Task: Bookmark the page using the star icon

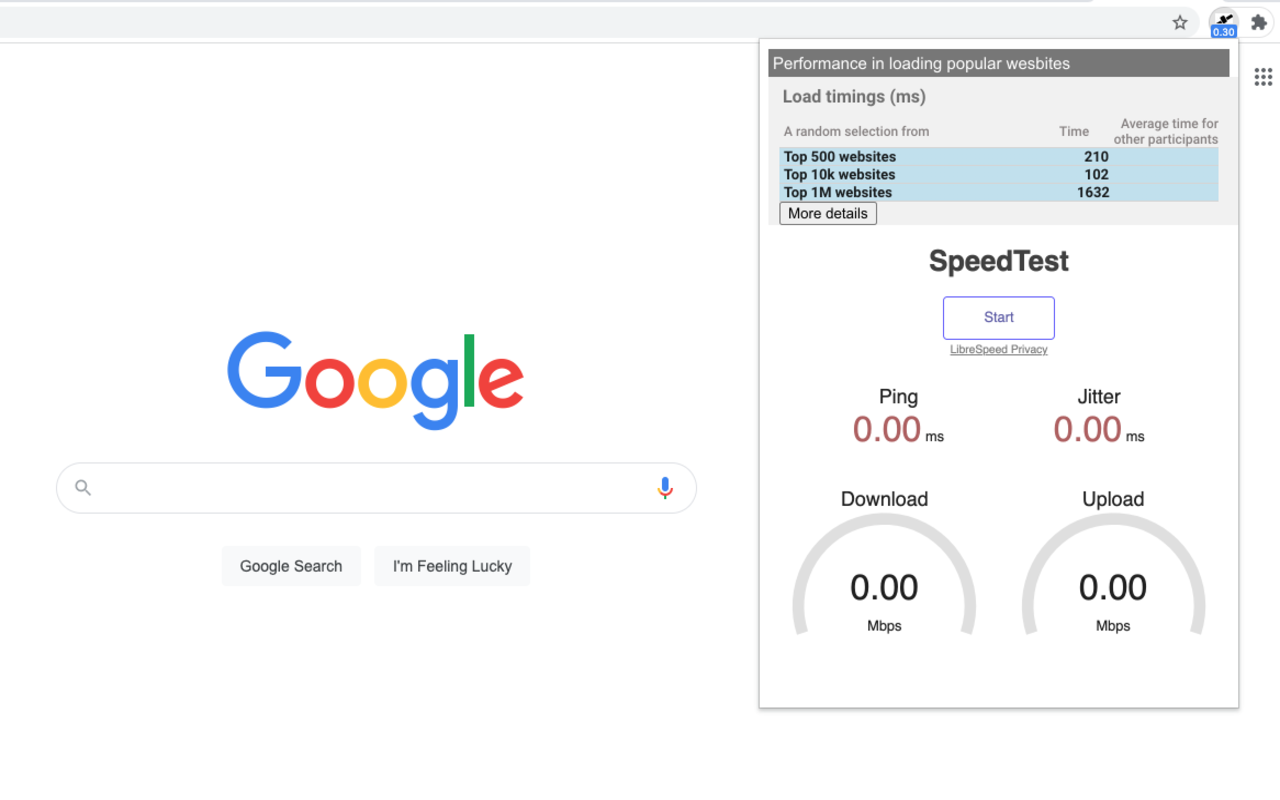Action: (x=1179, y=21)
